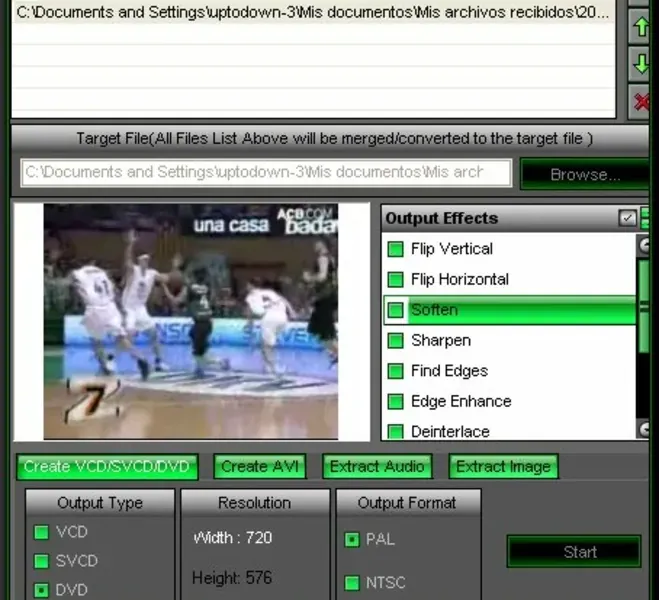This screenshot has width=659, height=600.
Task: Click the basketball video preview
Action: (191, 321)
